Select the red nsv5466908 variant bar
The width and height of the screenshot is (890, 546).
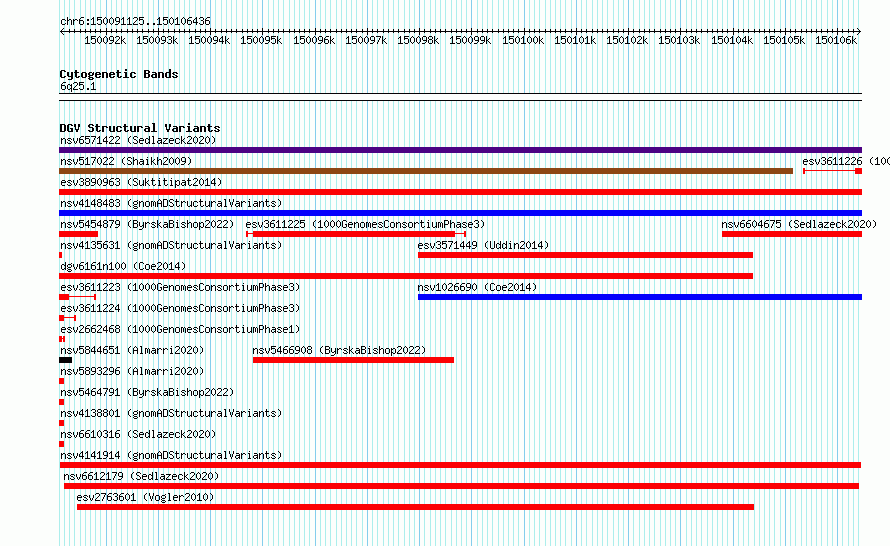tap(353, 360)
